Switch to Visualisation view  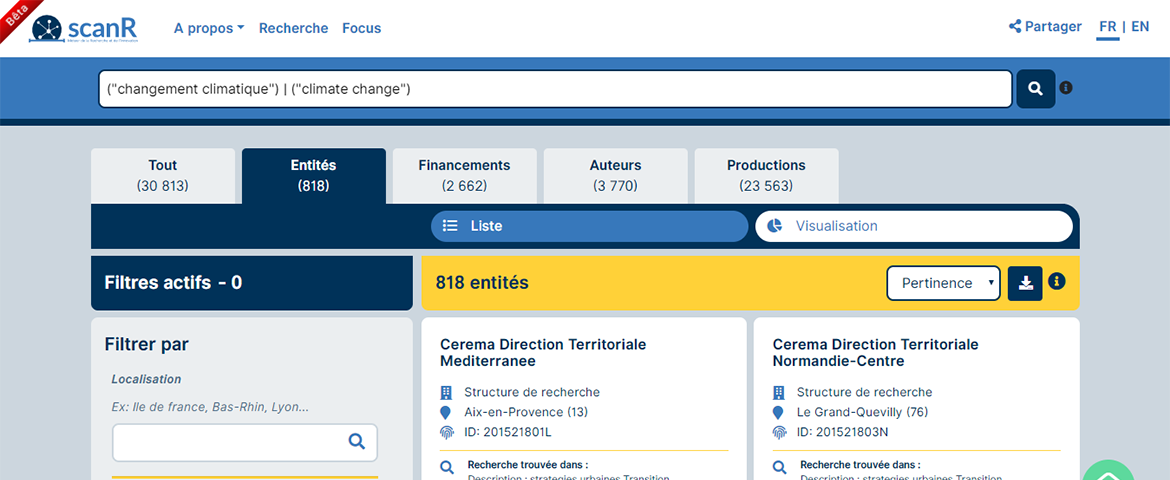click(914, 226)
